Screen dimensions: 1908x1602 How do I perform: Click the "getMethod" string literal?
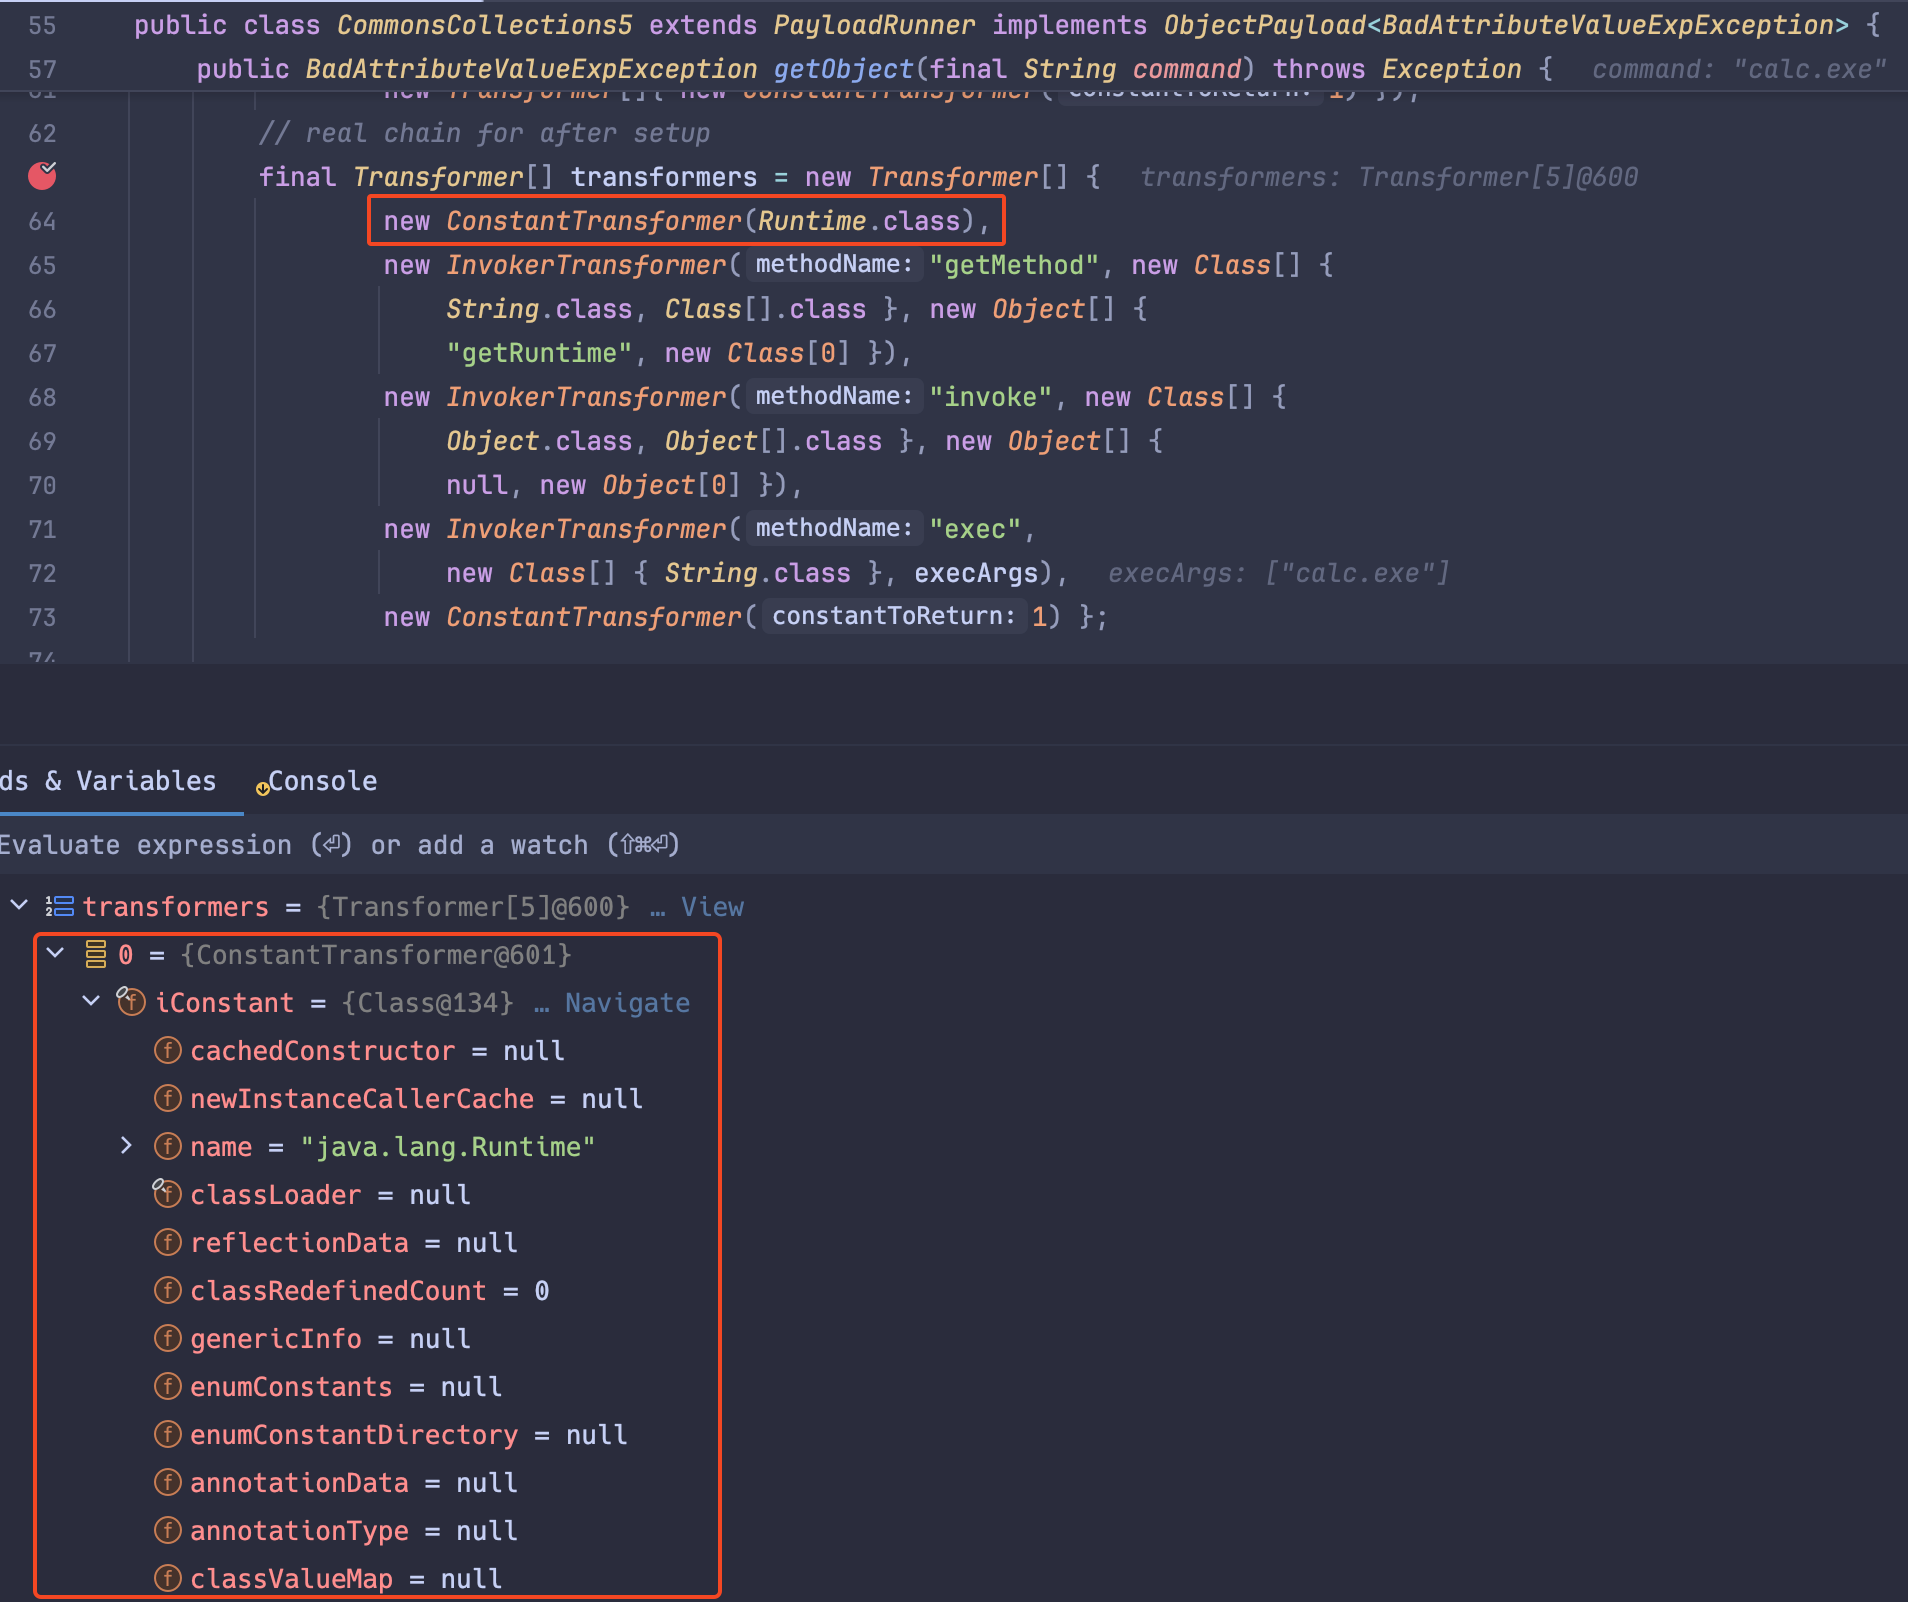[1014, 265]
